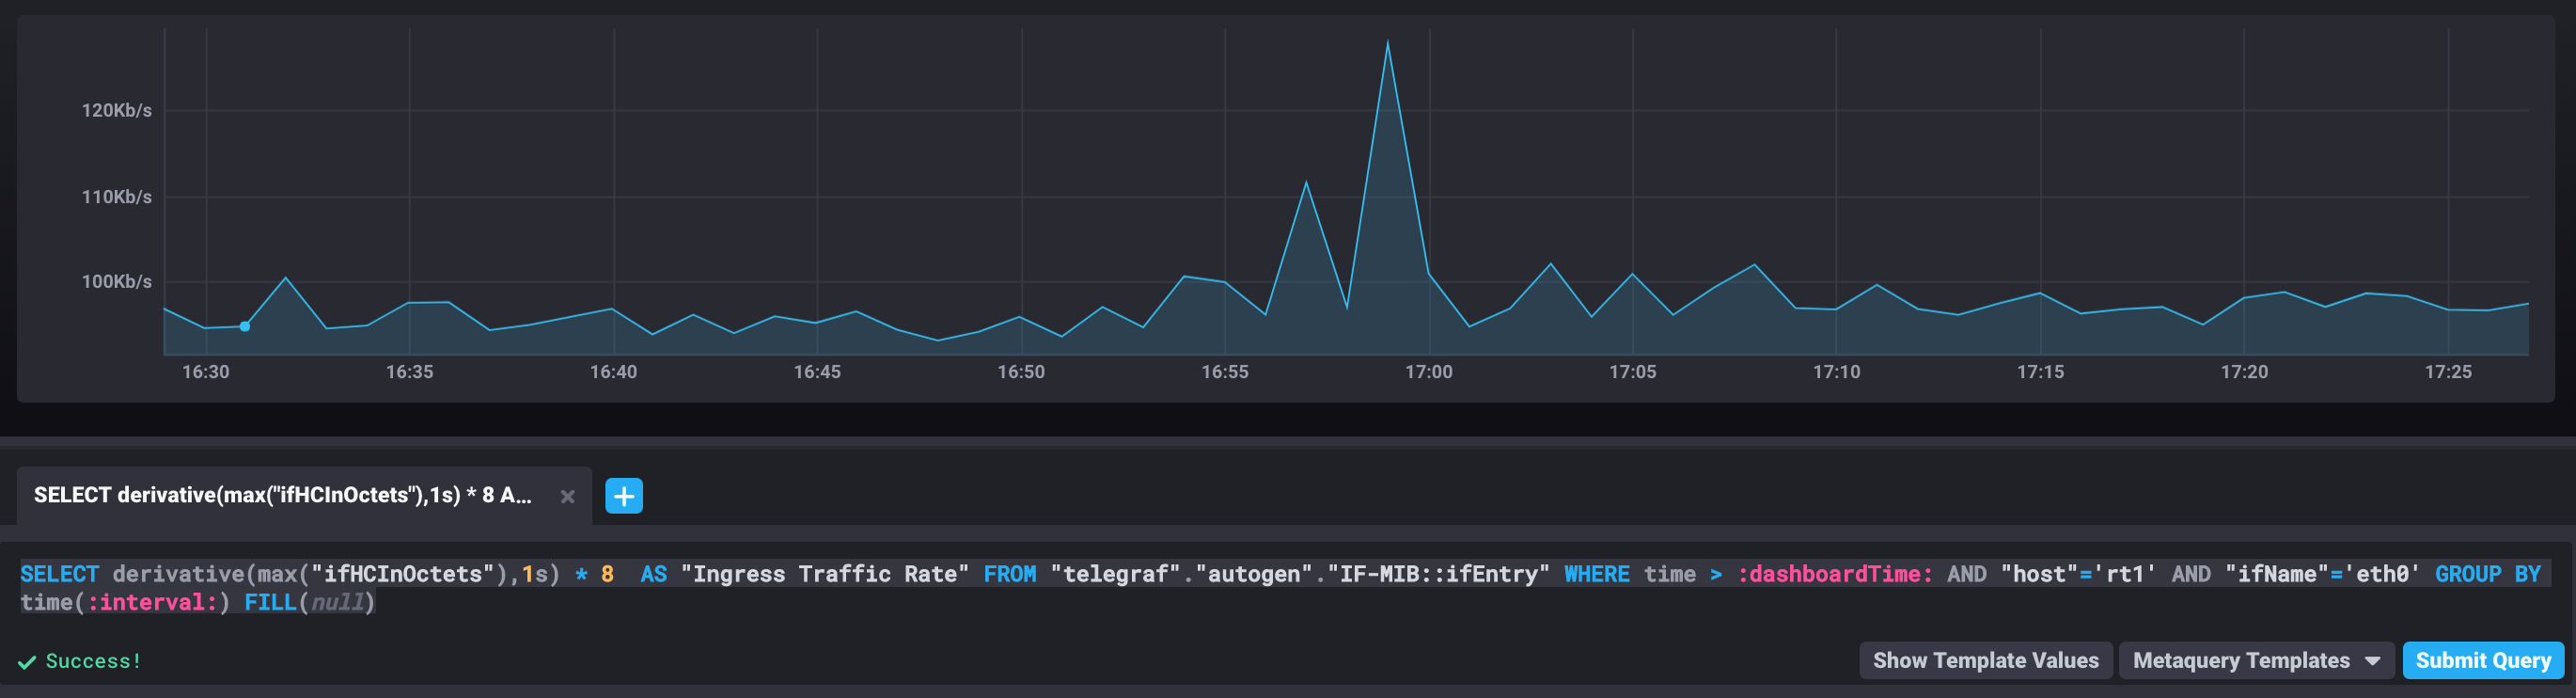The image size is (2576, 698).
Task: Click the 17:00 time axis label
Action: (x=1428, y=372)
